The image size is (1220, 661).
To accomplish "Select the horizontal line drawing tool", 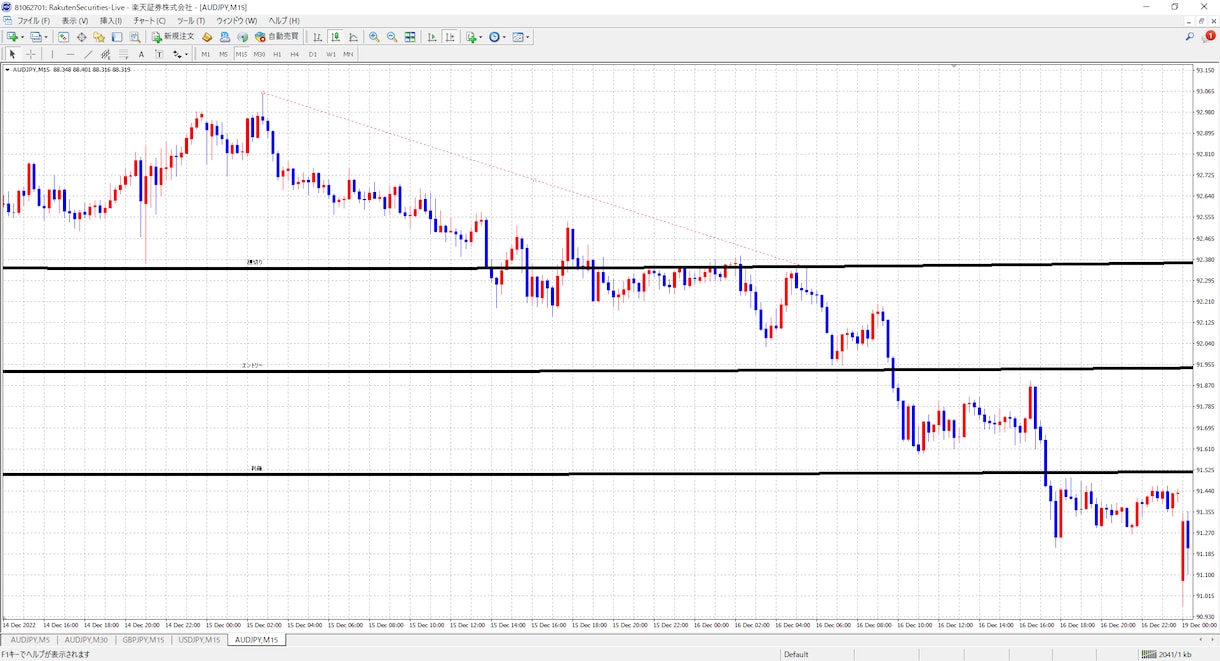I will (x=70, y=54).
